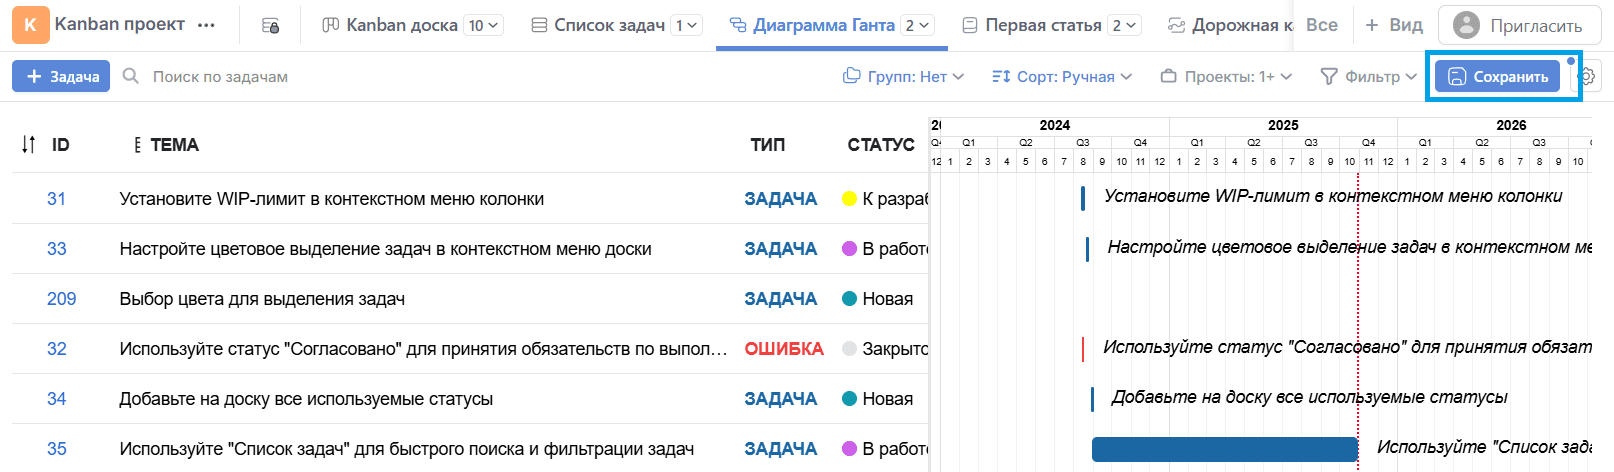Click the locked view icon in header
The image size is (1614, 472).
coord(270,25)
